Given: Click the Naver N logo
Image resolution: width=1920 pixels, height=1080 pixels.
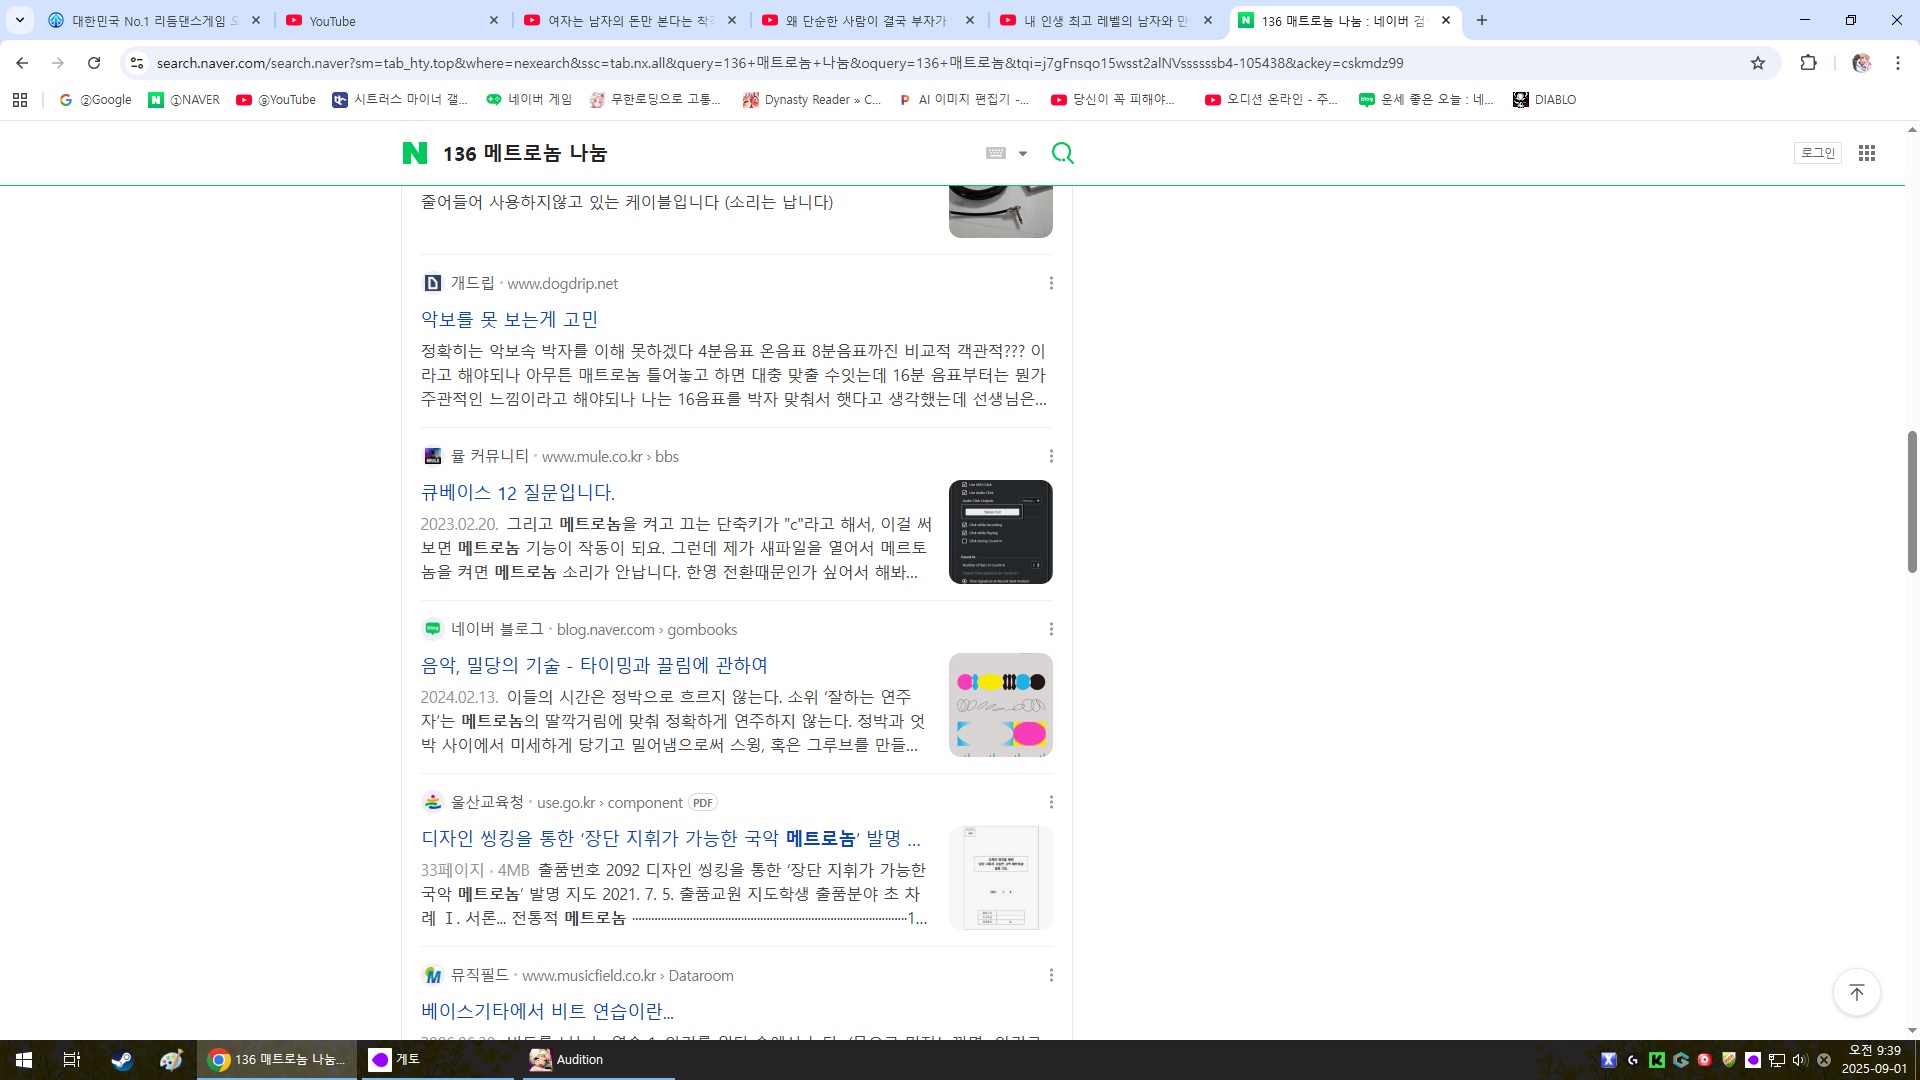Looking at the screenshot, I should [x=414, y=153].
